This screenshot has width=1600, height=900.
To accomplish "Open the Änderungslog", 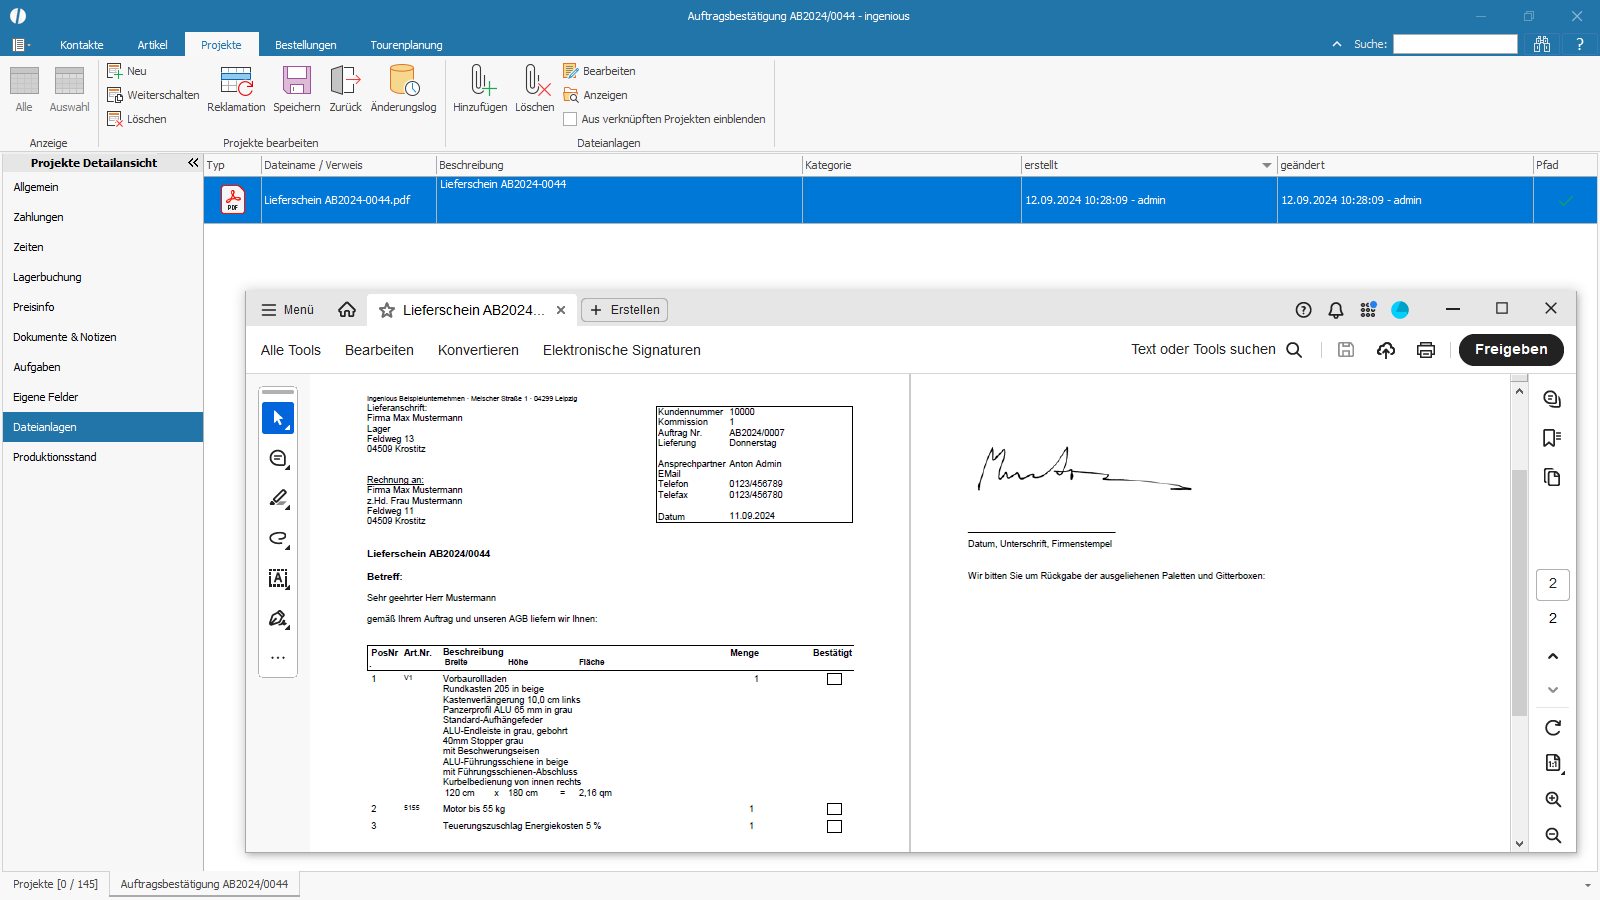I will [x=403, y=81].
